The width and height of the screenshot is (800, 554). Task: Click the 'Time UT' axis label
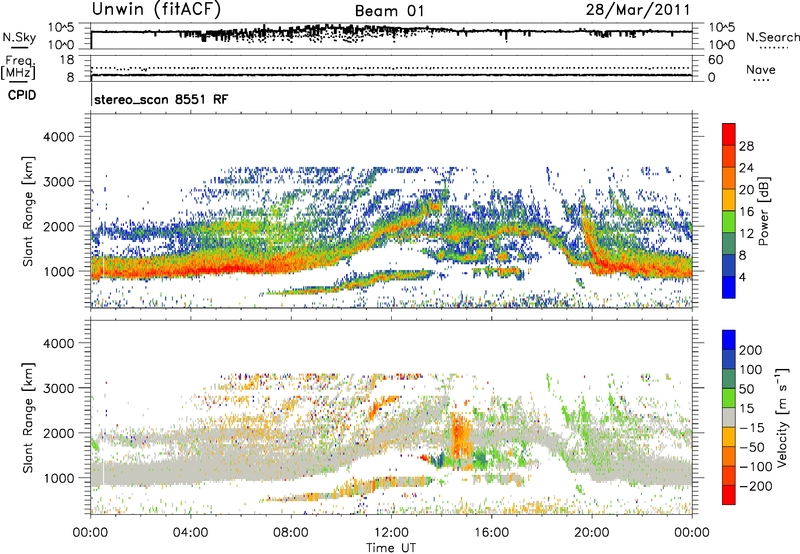[x=391, y=548]
